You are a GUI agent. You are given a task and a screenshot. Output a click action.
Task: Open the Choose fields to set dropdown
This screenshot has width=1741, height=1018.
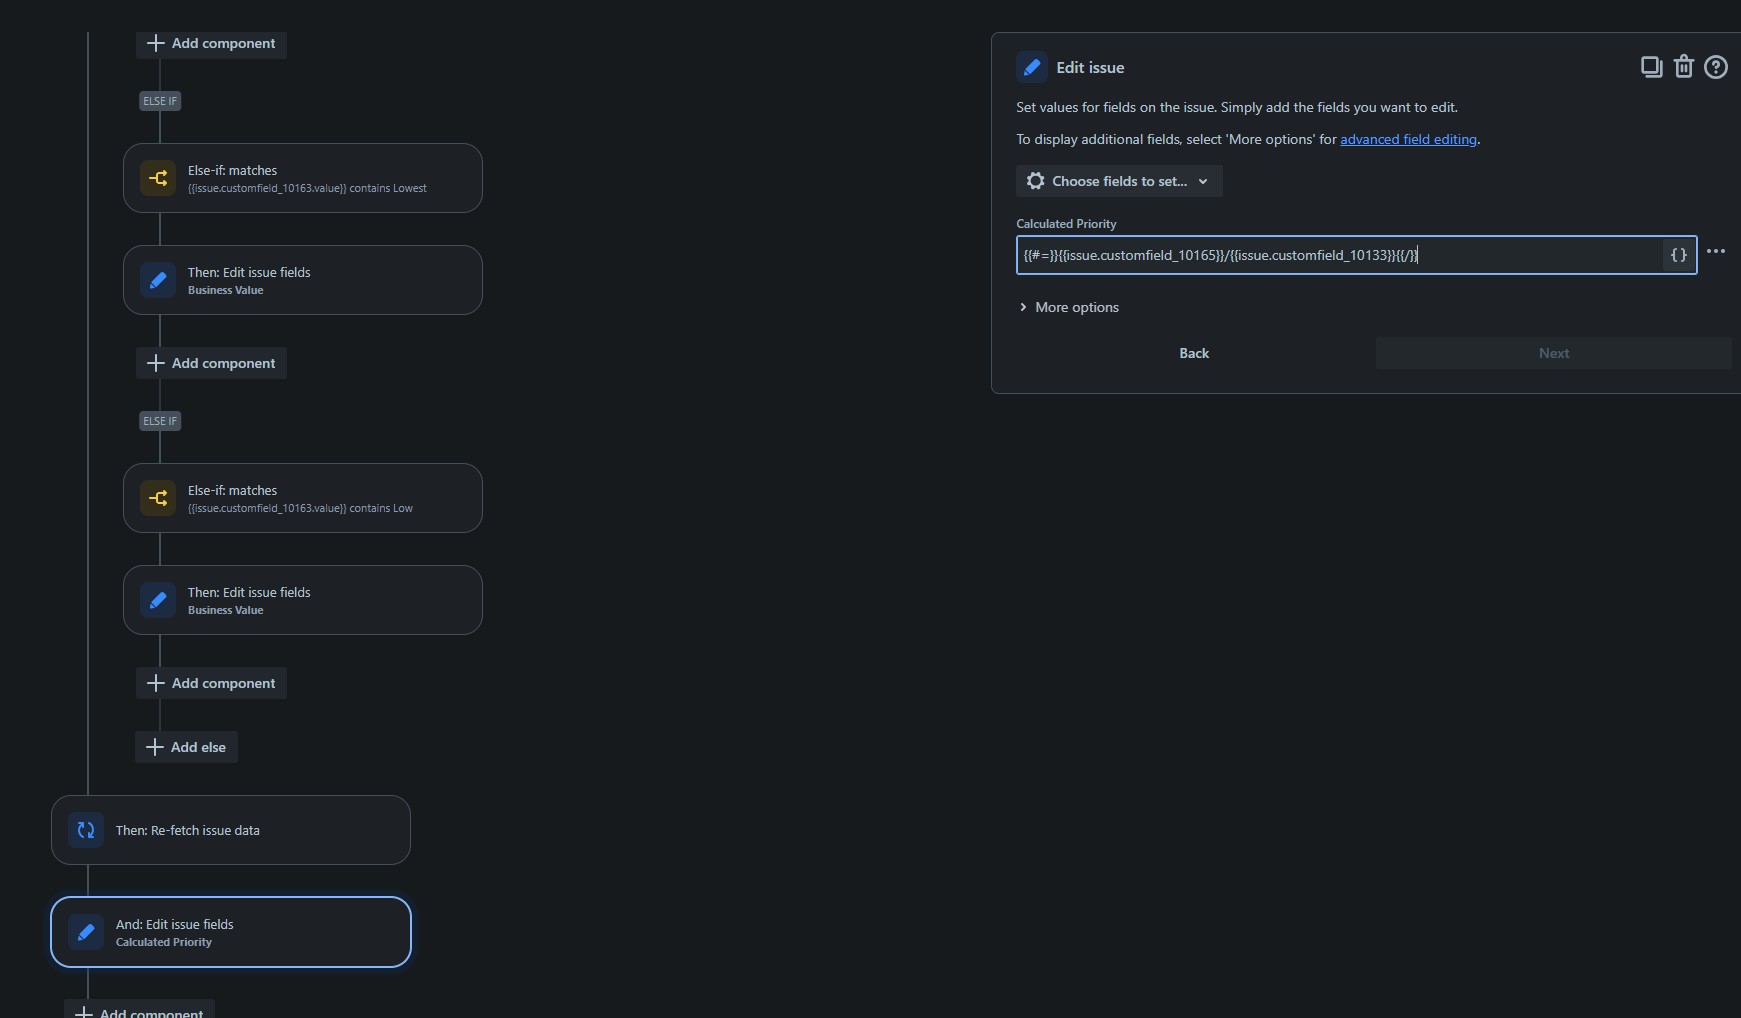click(1117, 181)
